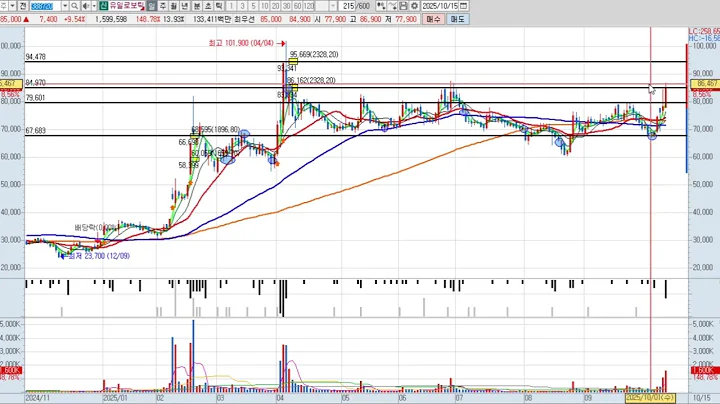Screen dimensions: 720x404
Task: Click the 1,599,598 volume value
Action: click(111, 19)
